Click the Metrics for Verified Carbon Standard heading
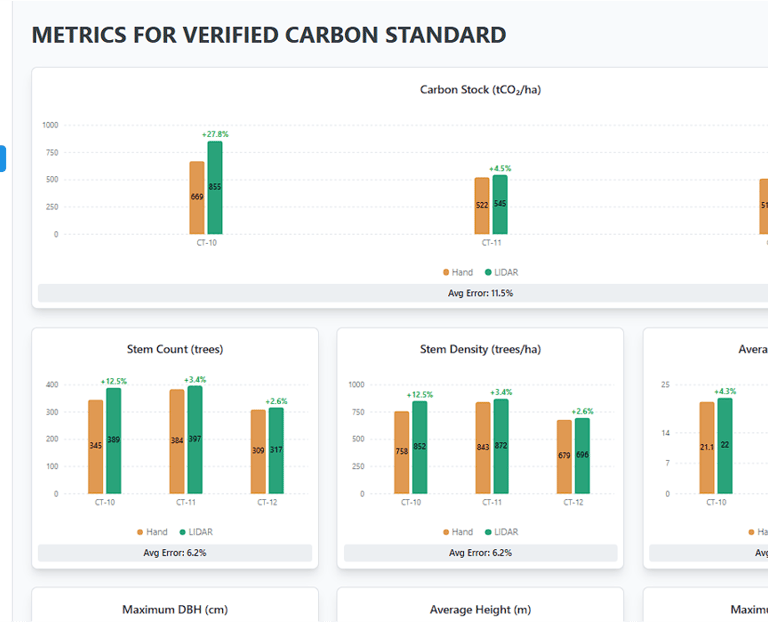 [x=269, y=35]
